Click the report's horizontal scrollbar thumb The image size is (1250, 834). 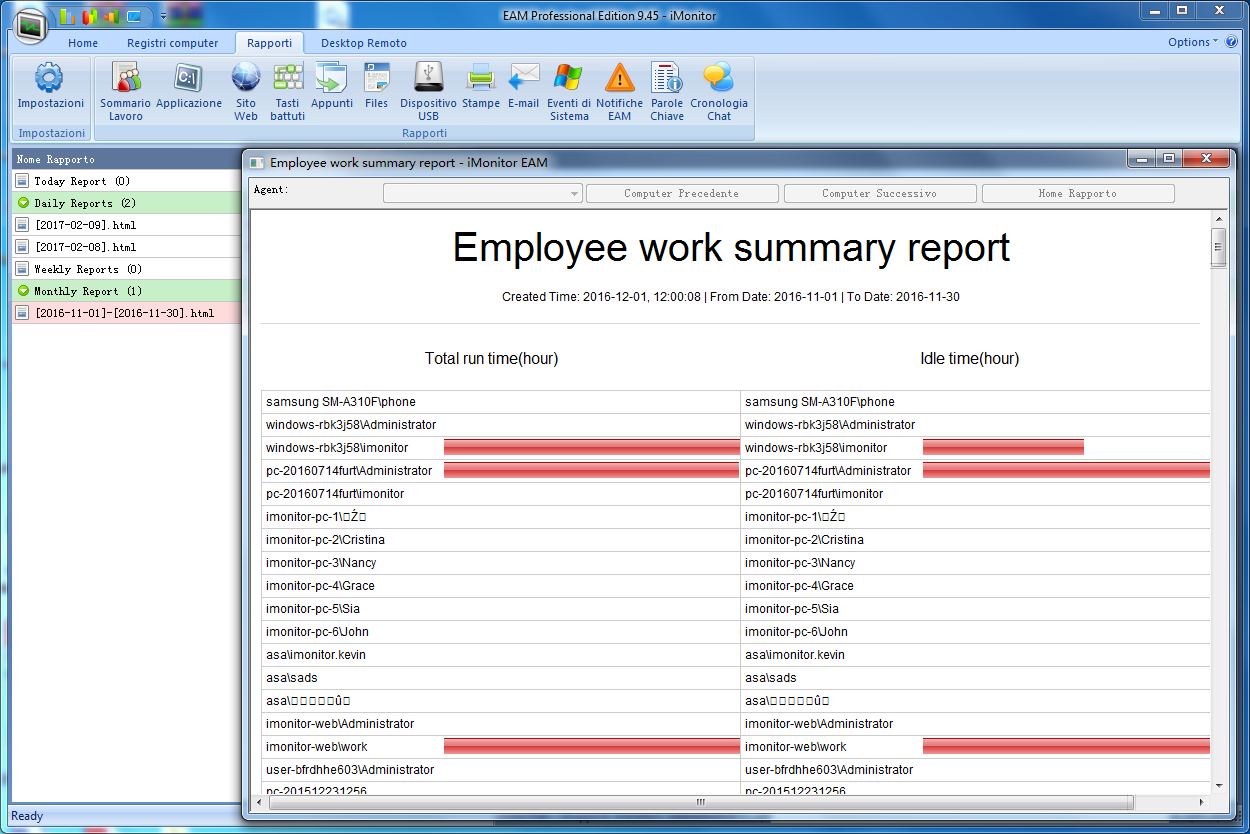[700, 802]
